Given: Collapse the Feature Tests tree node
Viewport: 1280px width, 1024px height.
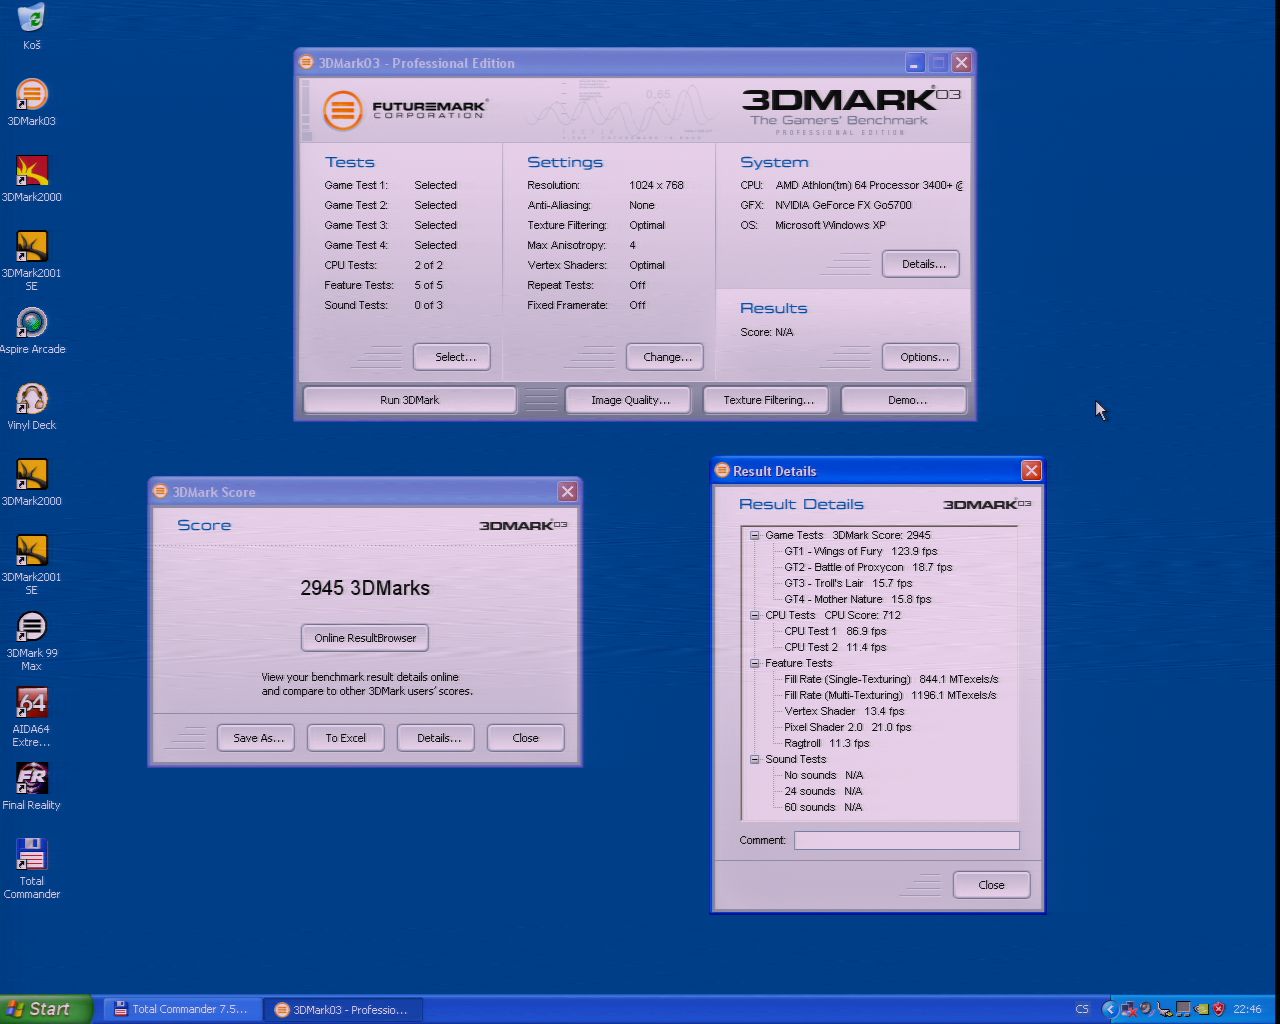Looking at the screenshot, I should 755,663.
